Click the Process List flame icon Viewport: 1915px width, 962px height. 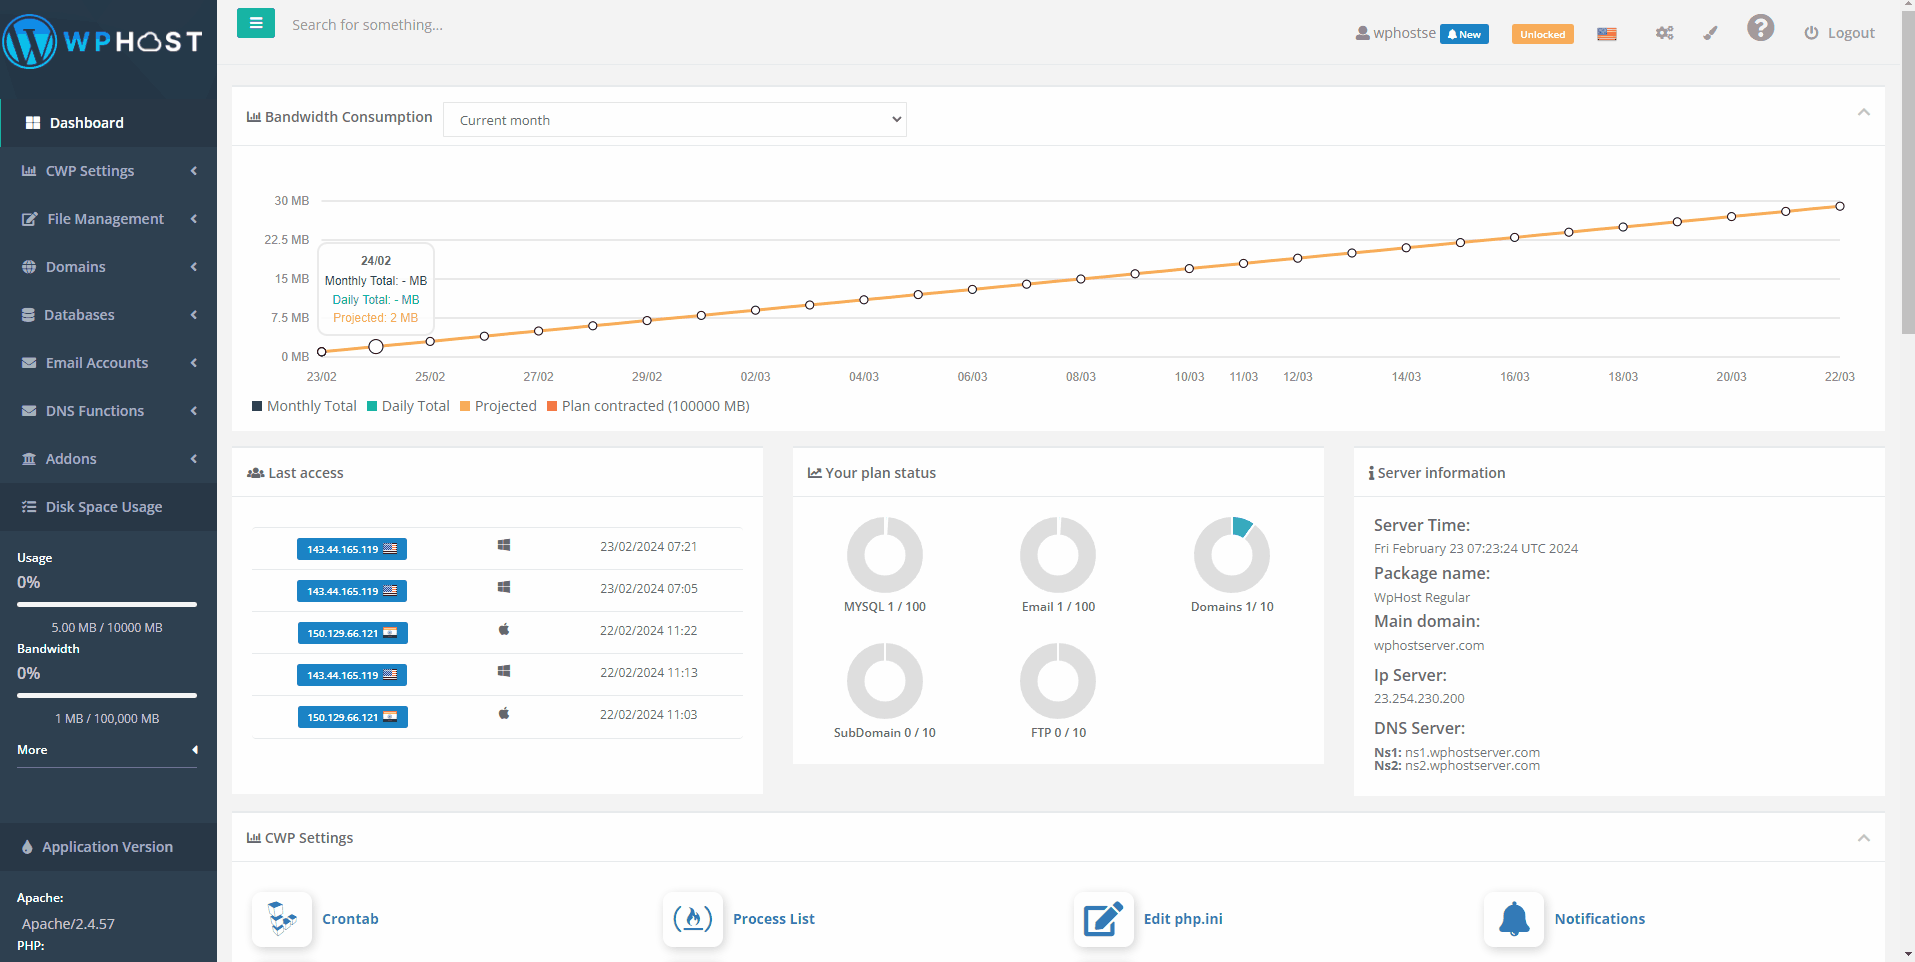[x=692, y=918]
